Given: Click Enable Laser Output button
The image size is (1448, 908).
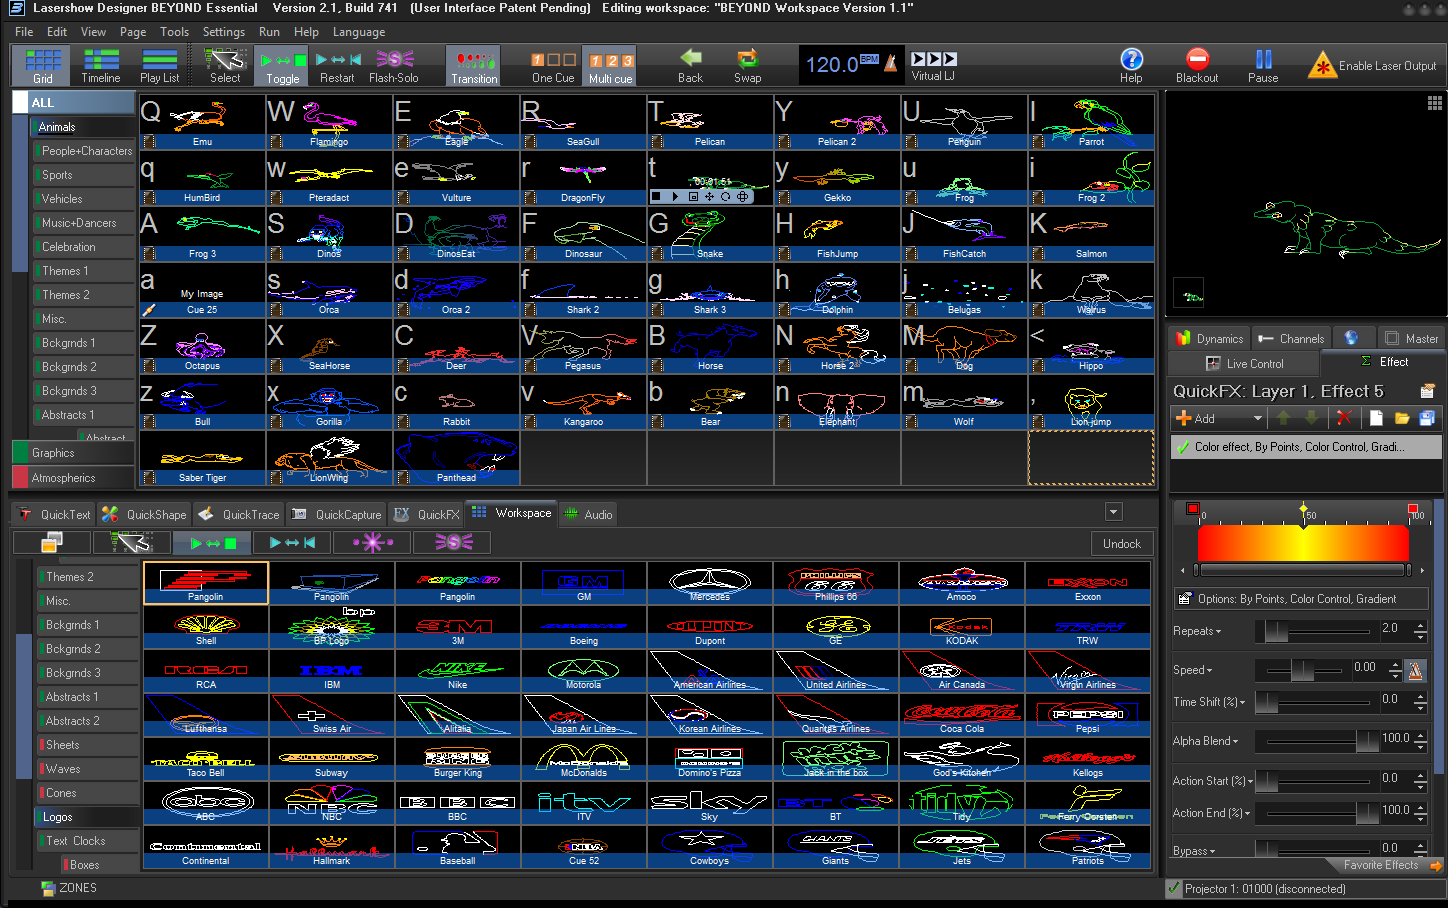Looking at the screenshot, I should tap(1372, 66).
